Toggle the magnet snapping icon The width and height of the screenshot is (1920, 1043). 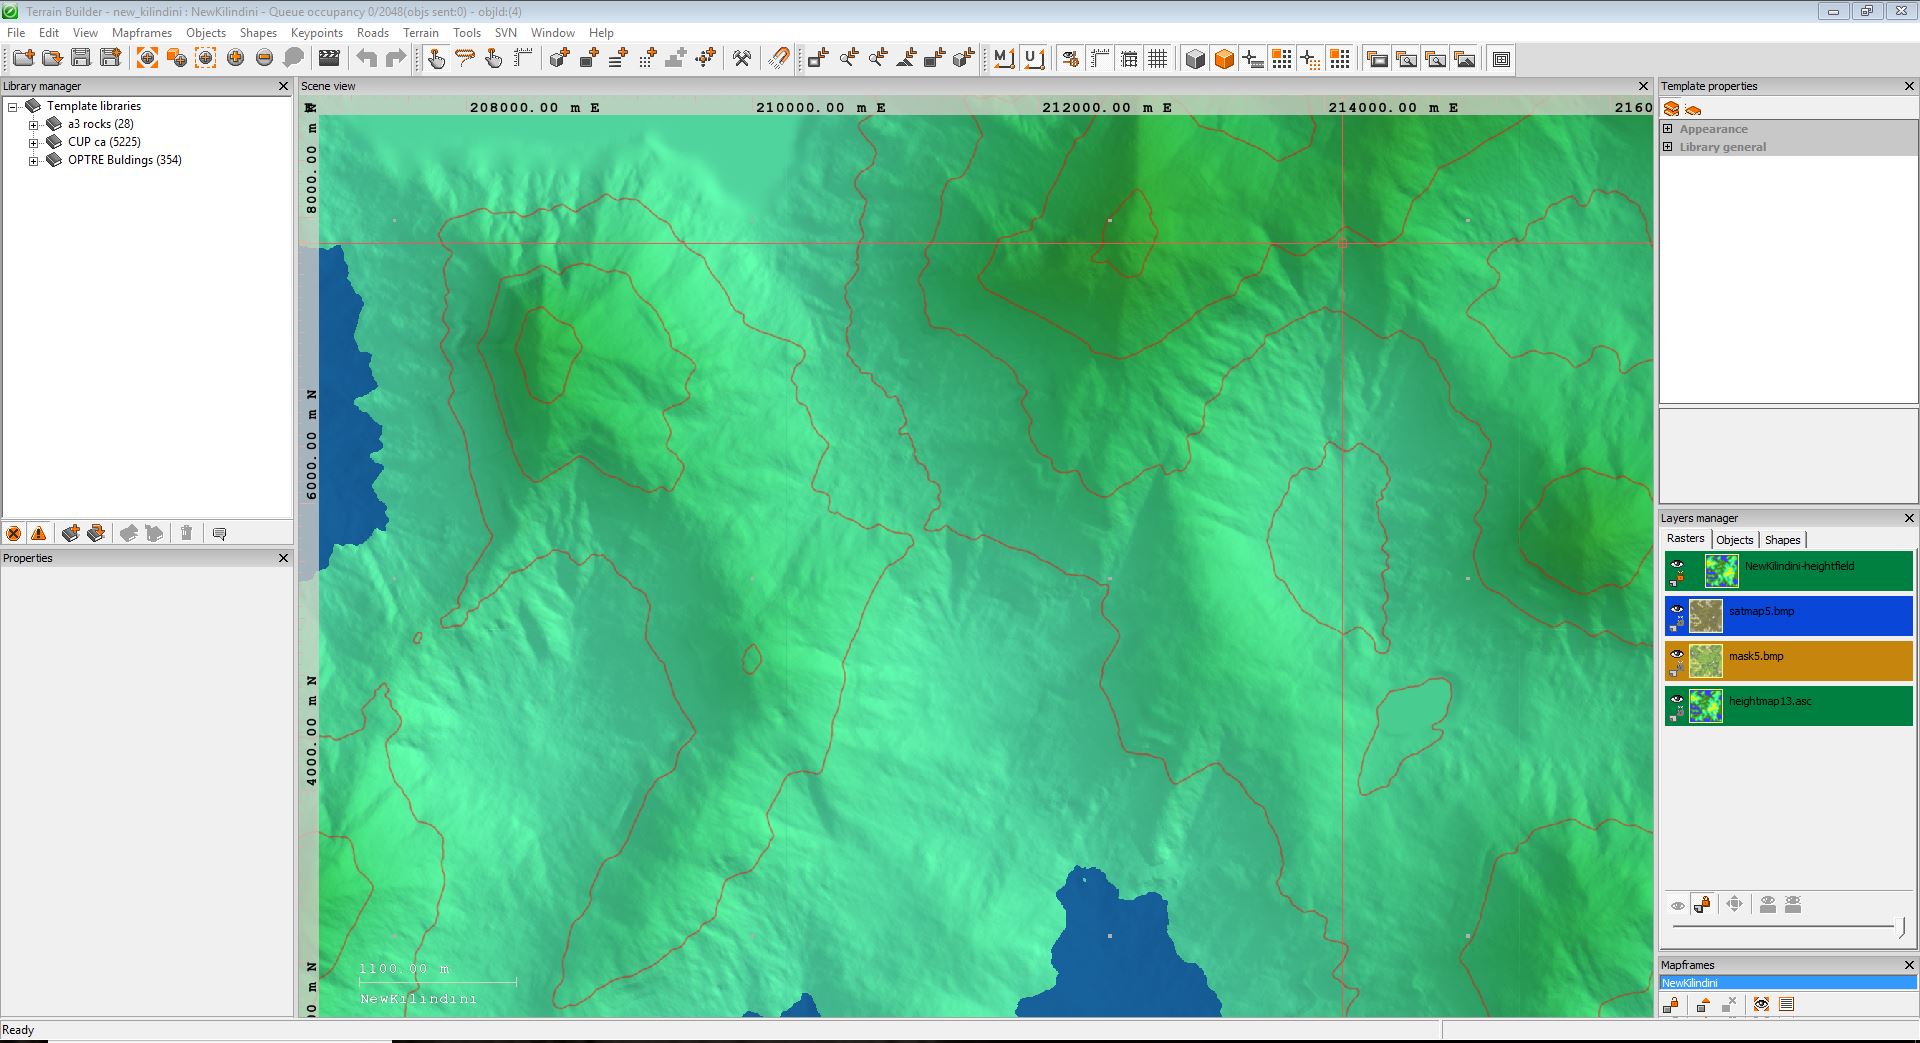pyautogui.click(x=778, y=58)
